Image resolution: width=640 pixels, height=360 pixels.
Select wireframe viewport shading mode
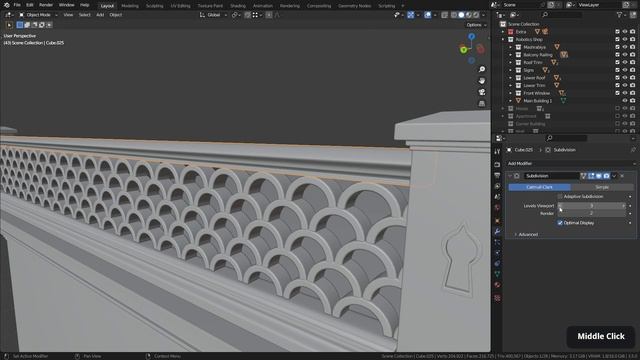click(454, 15)
